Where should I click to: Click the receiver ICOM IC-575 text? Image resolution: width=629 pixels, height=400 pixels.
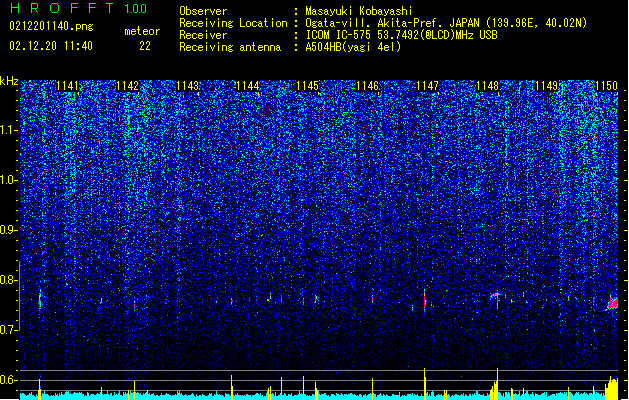[x=401, y=35]
